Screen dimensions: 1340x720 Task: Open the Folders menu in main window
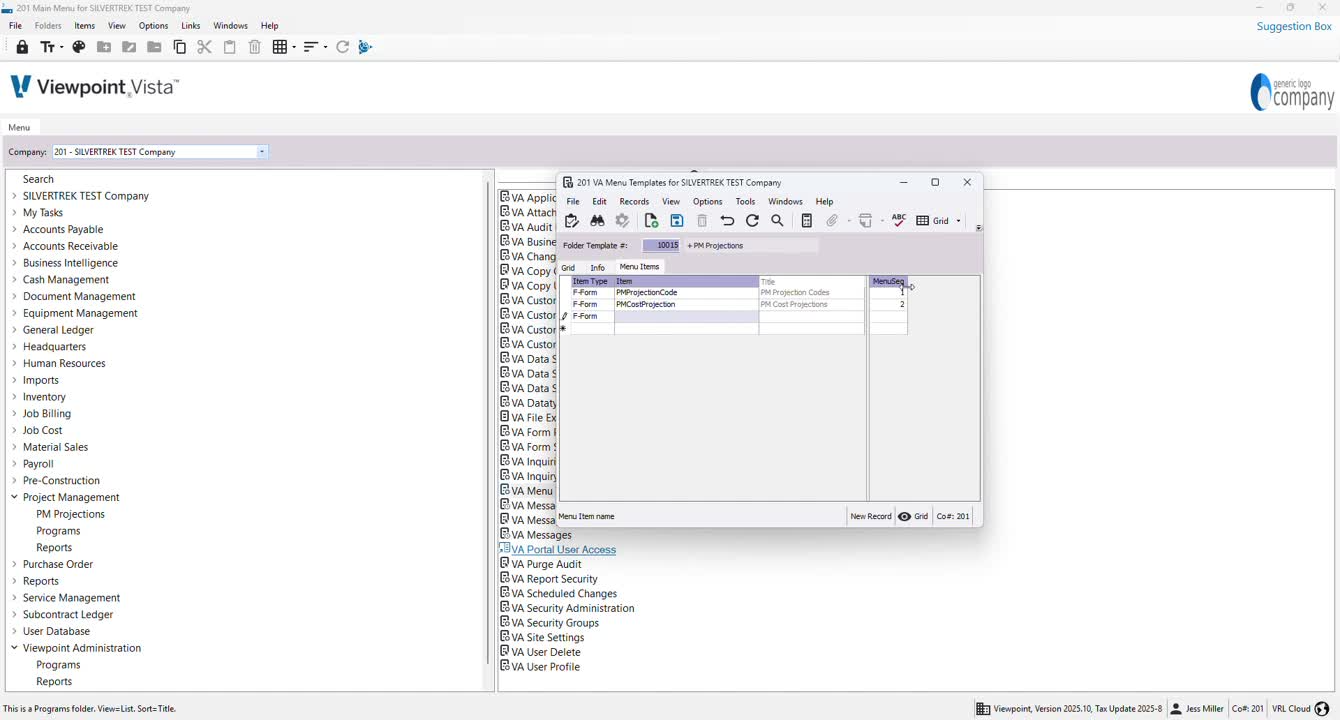coord(48,26)
